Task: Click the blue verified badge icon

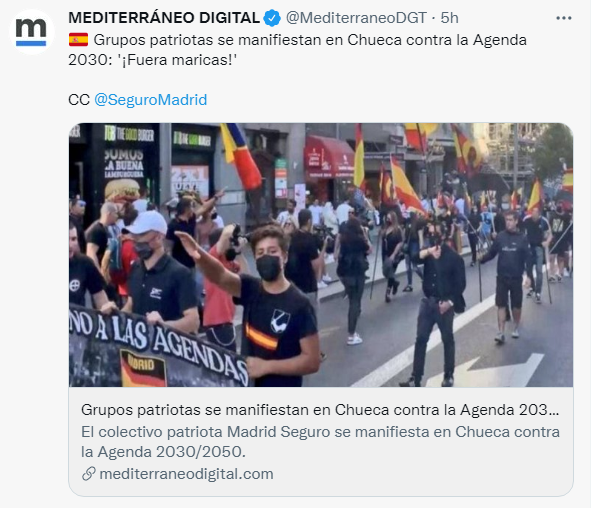Action: pos(272,18)
